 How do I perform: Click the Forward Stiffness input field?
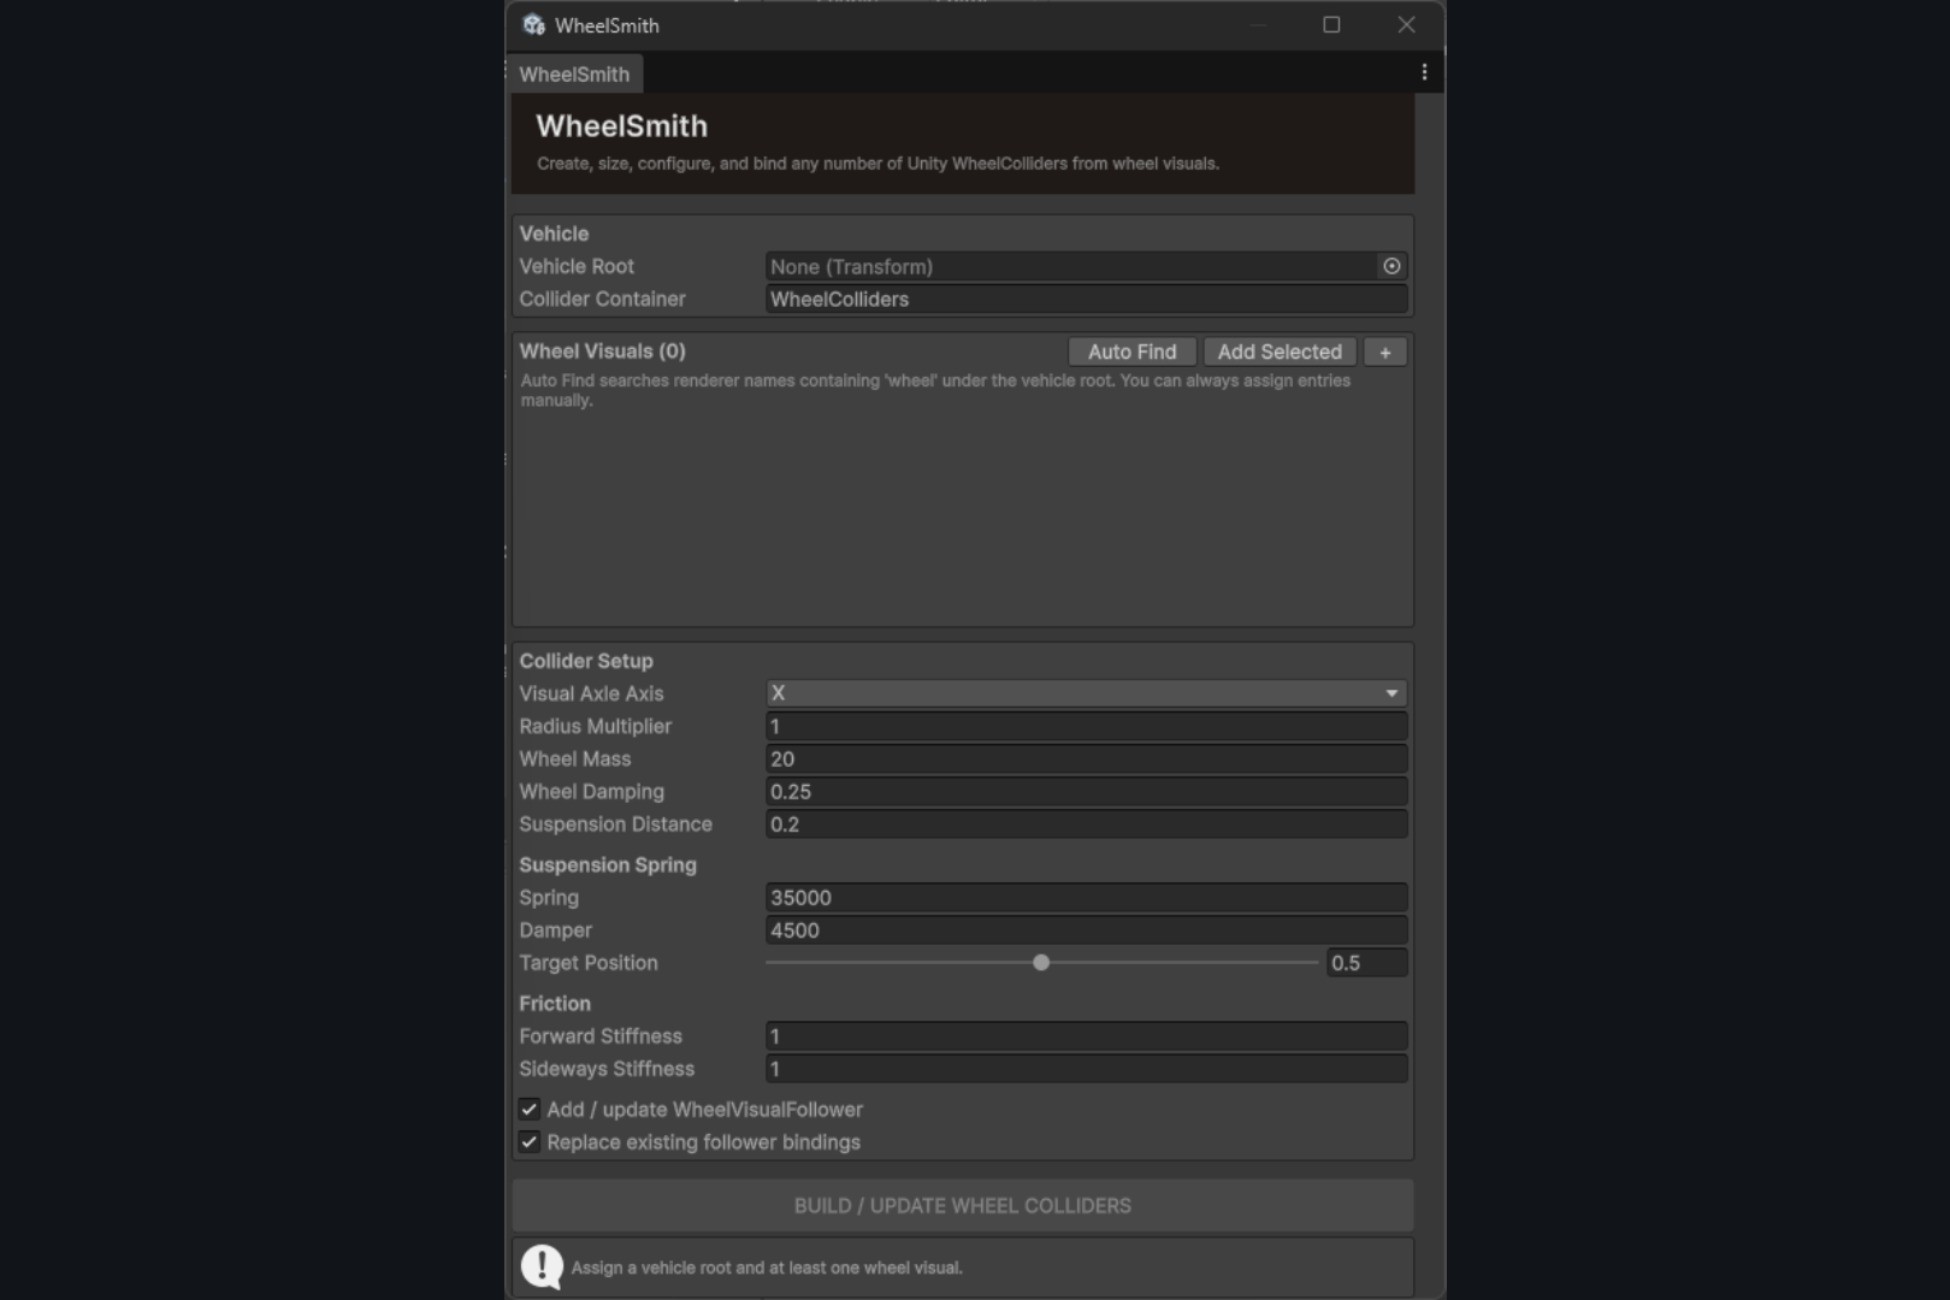coord(1086,1036)
